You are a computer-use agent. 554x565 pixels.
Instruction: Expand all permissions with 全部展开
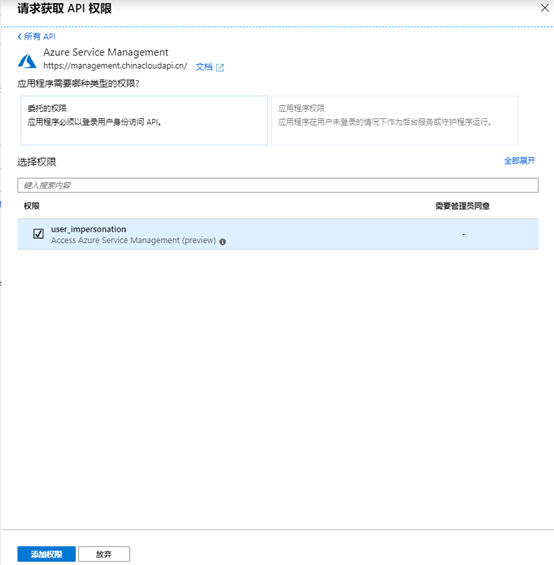pyautogui.click(x=519, y=161)
